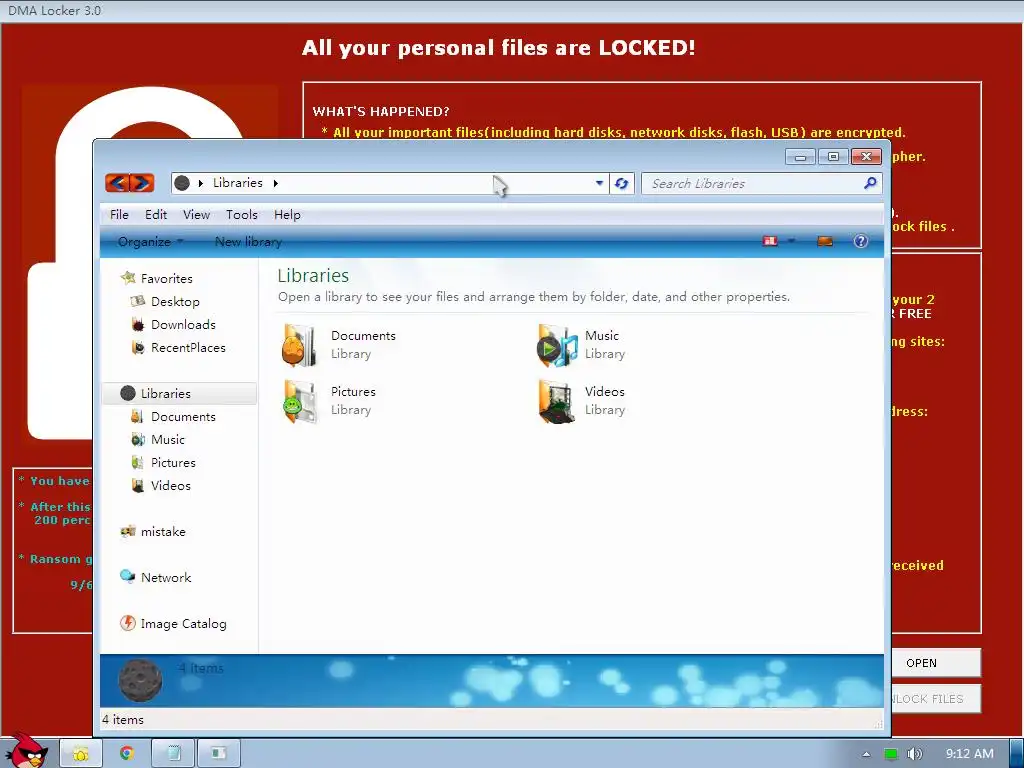Click the Libraries breadcrumb in address bar
Image resolution: width=1024 pixels, height=768 pixels.
(x=238, y=184)
